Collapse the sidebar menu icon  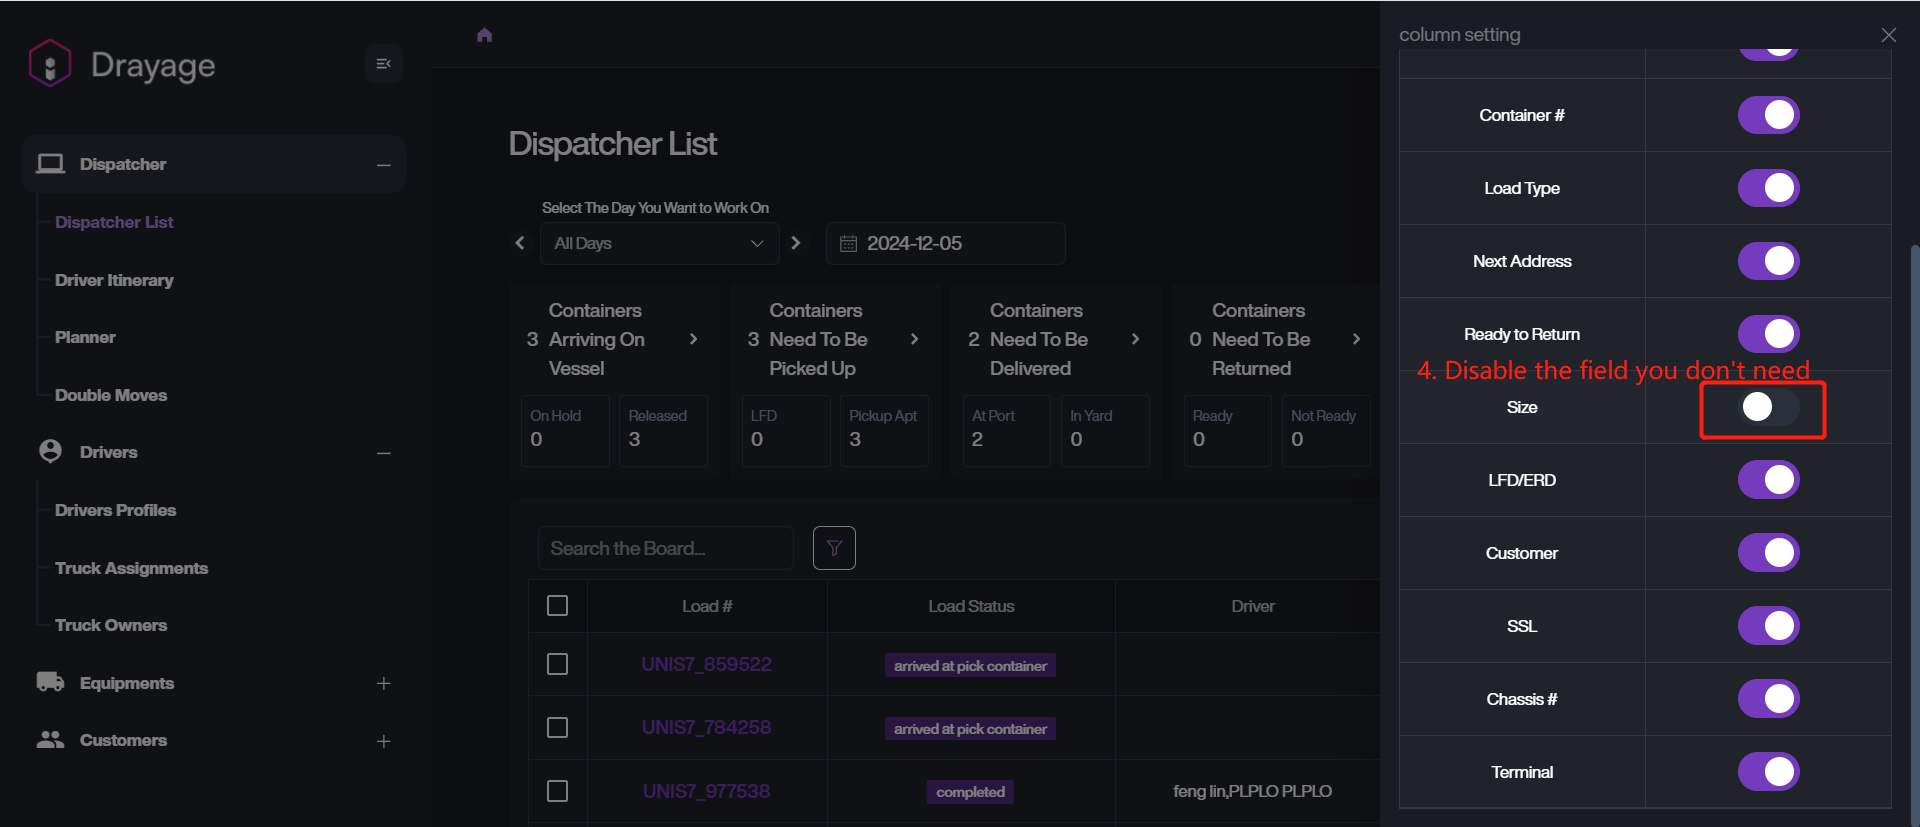(383, 64)
